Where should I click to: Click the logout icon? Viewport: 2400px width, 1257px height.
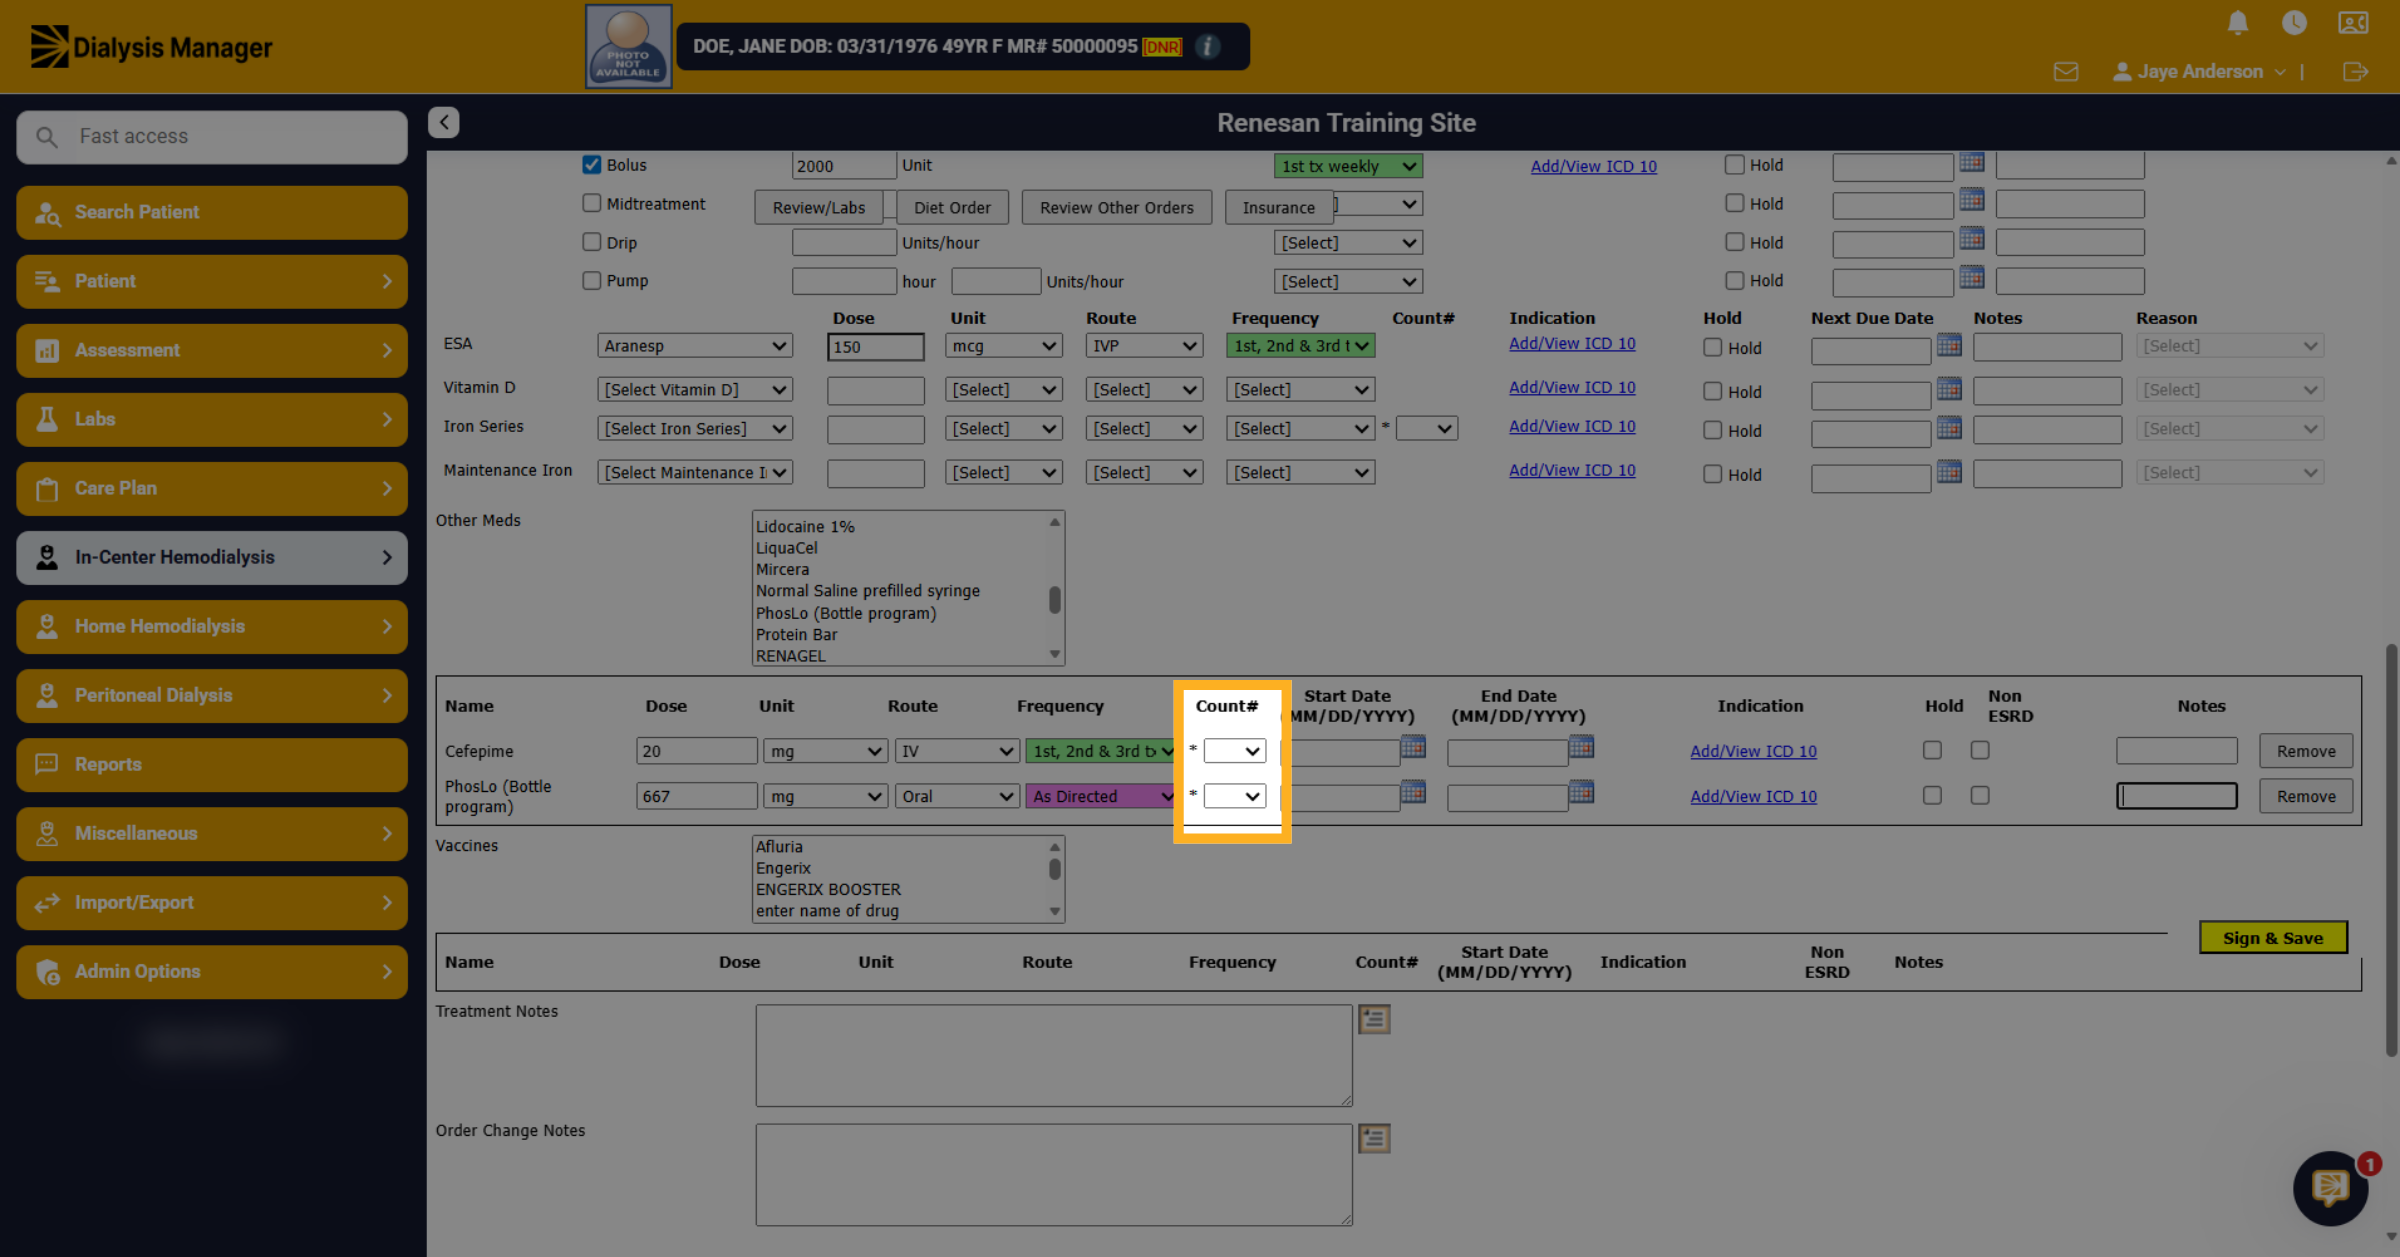pyautogui.click(x=2355, y=72)
